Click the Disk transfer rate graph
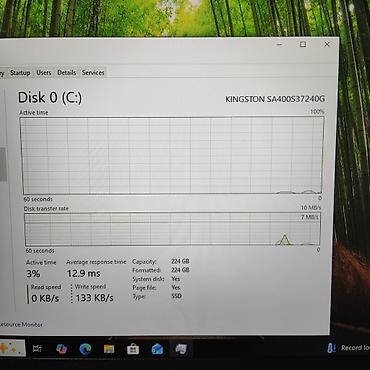The width and height of the screenshot is (370, 370). [x=172, y=229]
